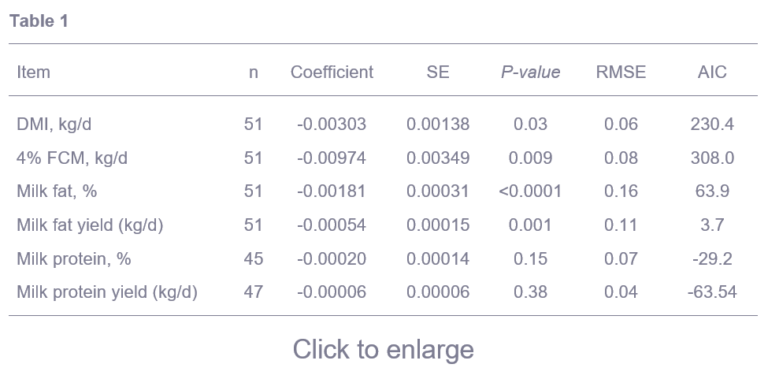Click the RMSE column header
The height and width of the screenshot is (379, 768).
pos(621,72)
